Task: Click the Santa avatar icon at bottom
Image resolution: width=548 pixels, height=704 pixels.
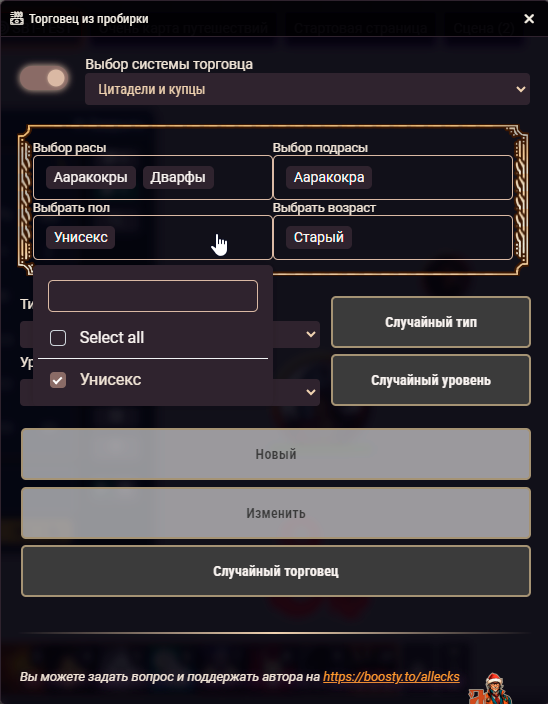Action: coord(491,688)
